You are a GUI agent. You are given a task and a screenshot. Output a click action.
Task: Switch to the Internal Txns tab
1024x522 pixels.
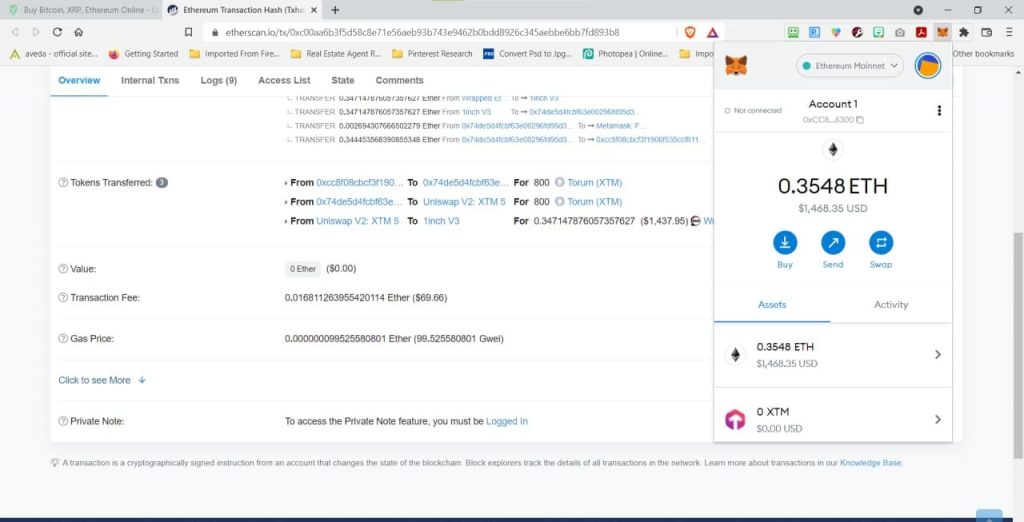[x=150, y=80]
